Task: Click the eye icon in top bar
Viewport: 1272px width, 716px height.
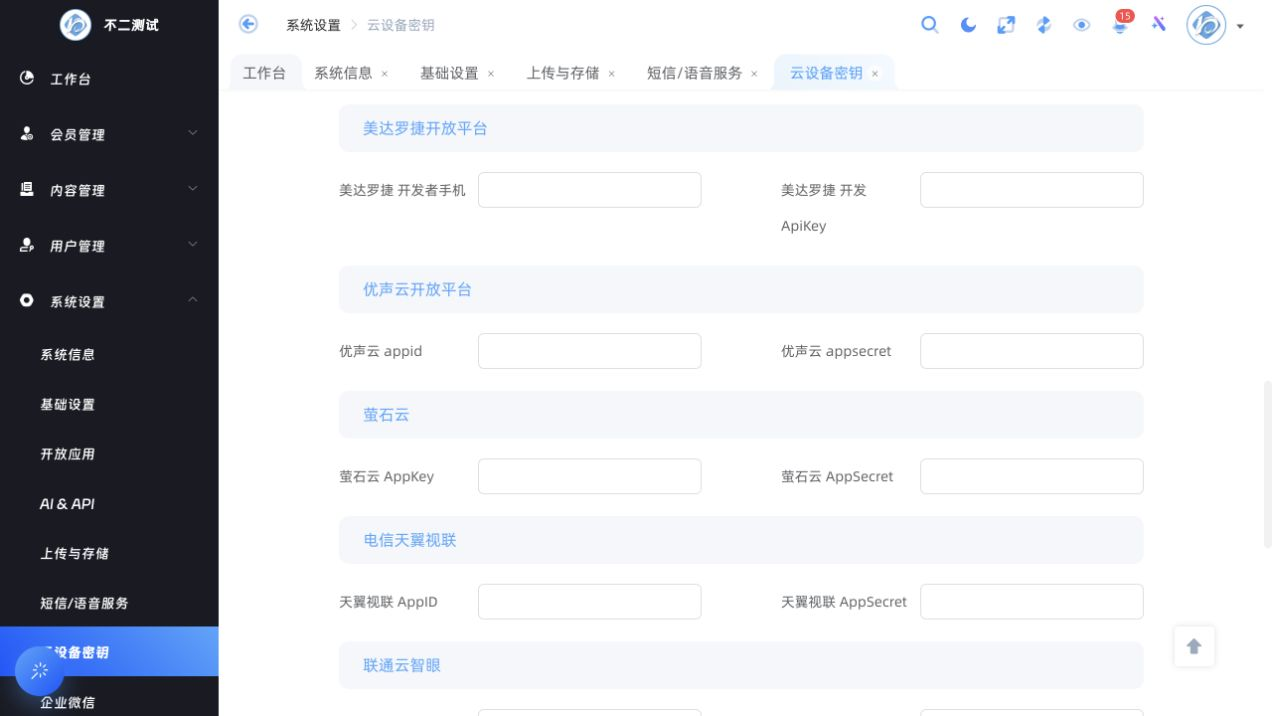Action: [x=1082, y=25]
